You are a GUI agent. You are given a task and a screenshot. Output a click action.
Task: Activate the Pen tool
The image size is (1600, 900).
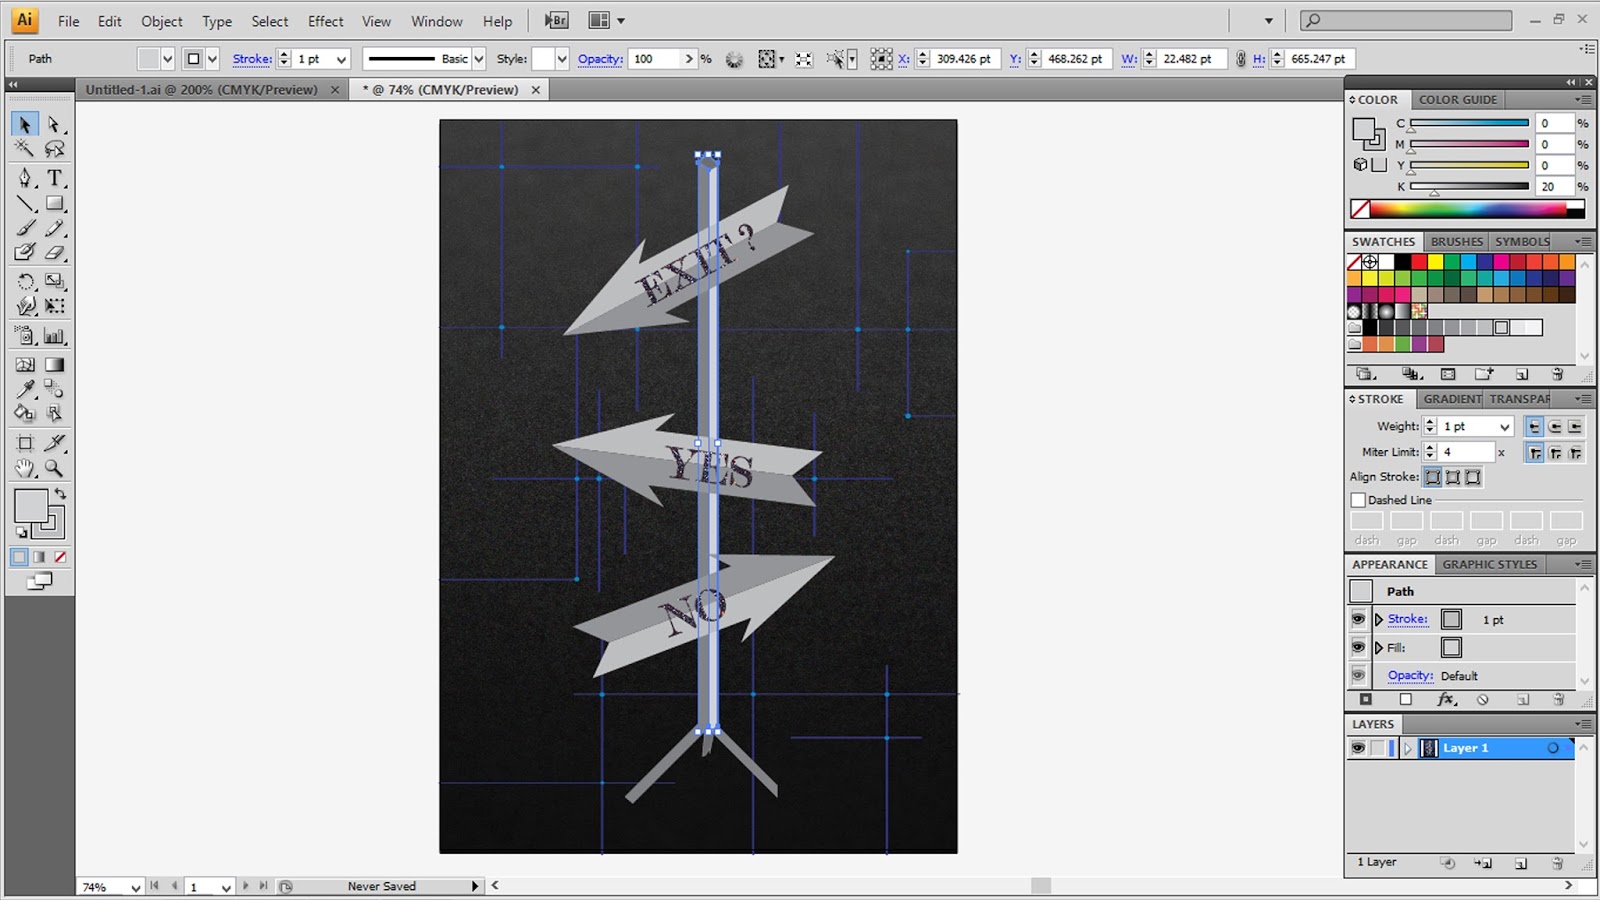coord(25,178)
